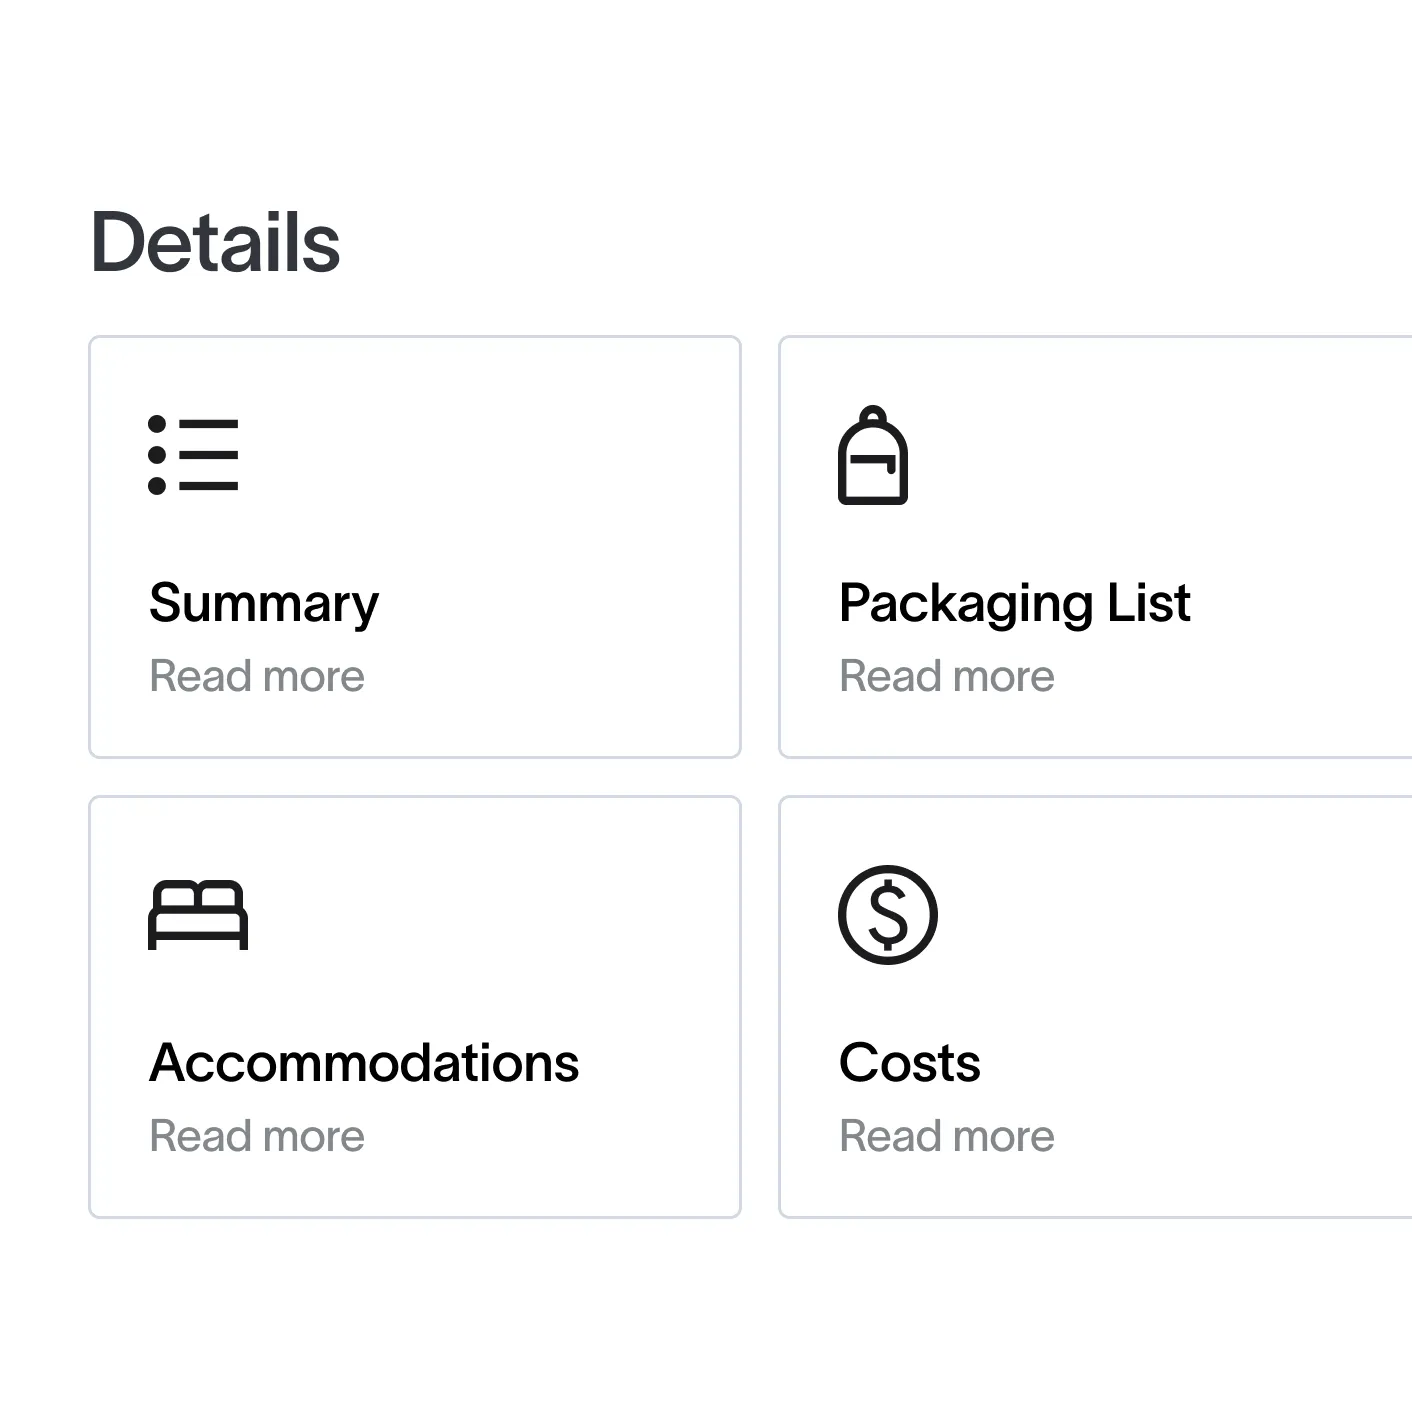Click the bulleted list Summary icon
This screenshot has width=1412, height=1412.
(x=193, y=455)
